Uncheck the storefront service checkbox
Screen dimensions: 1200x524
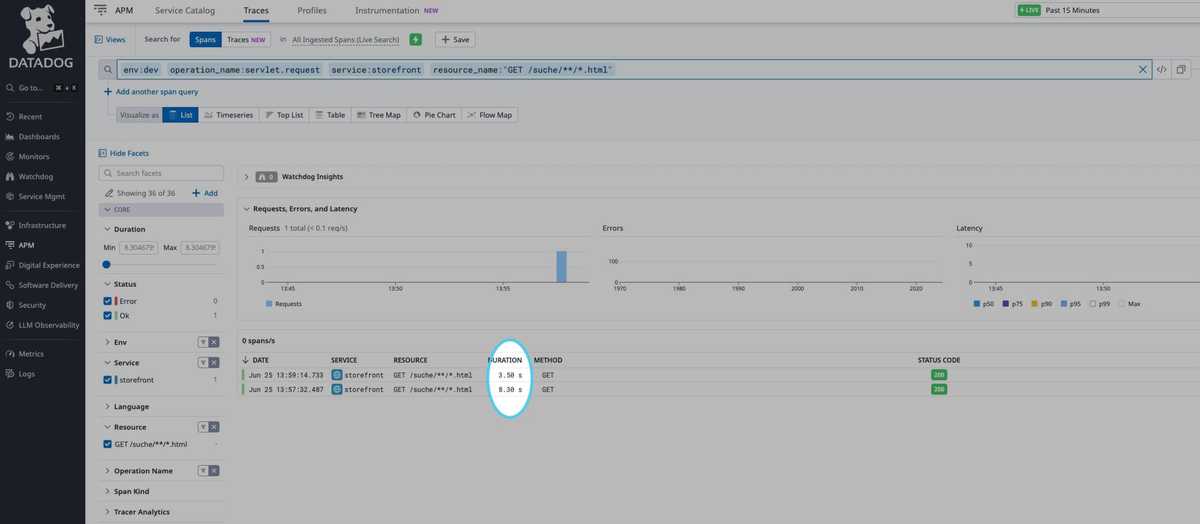click(x=108, y=380)
